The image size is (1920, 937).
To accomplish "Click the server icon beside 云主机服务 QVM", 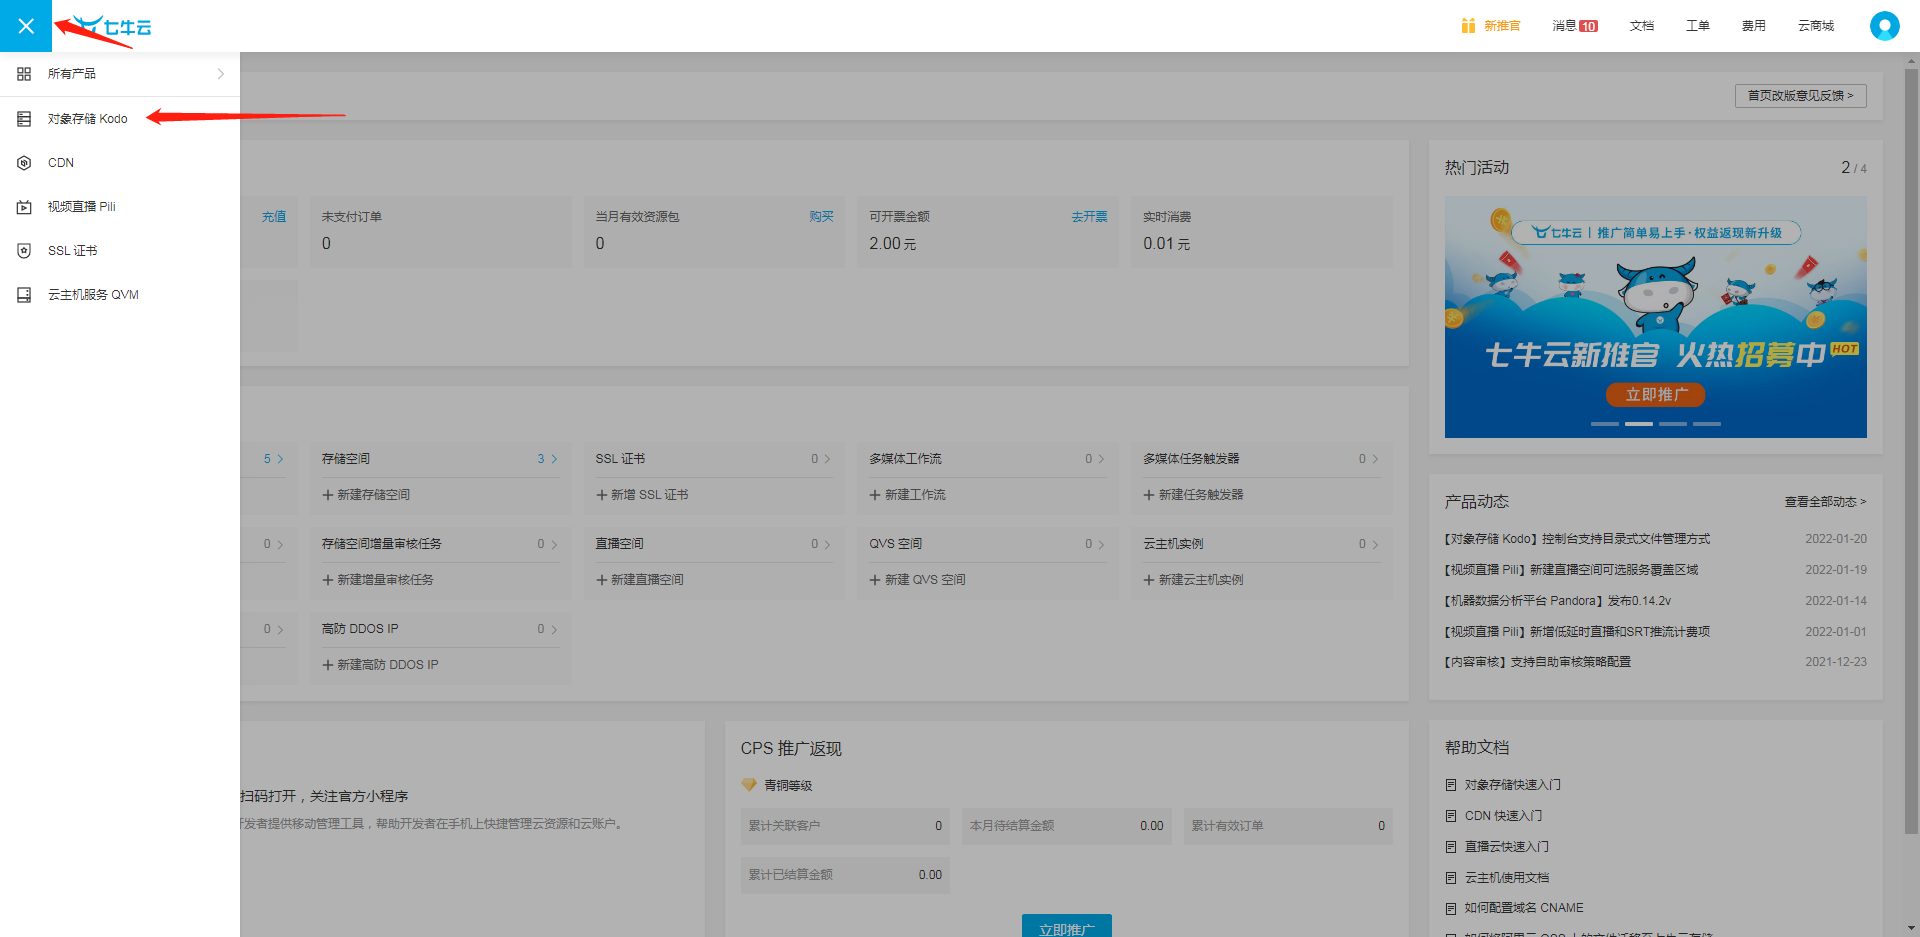I will [x=24, y=295].
